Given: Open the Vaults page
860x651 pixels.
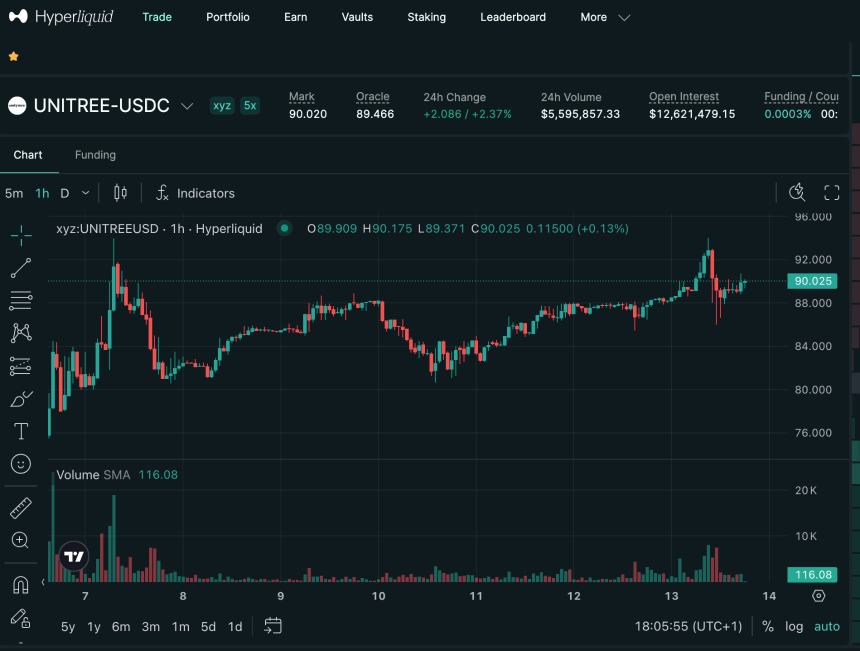Looking at the screenshot, I should 357,17.
